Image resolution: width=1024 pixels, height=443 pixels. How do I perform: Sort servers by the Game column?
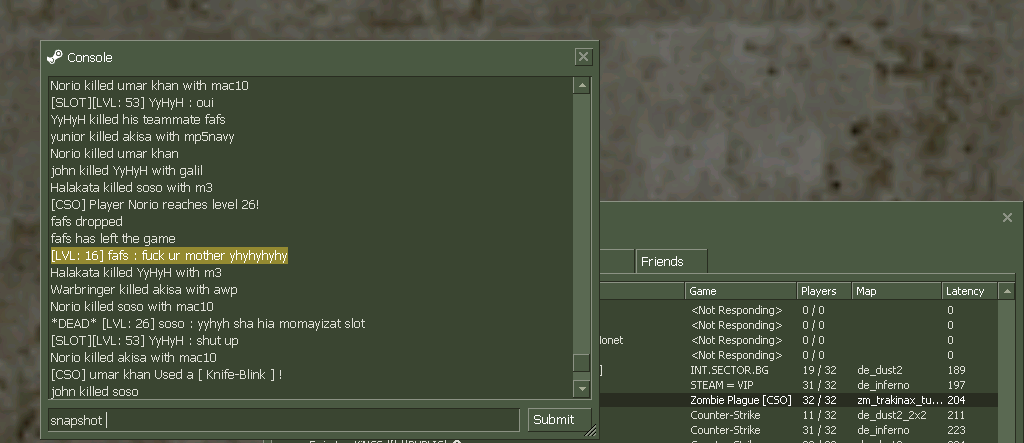click(x=739, y=291)
